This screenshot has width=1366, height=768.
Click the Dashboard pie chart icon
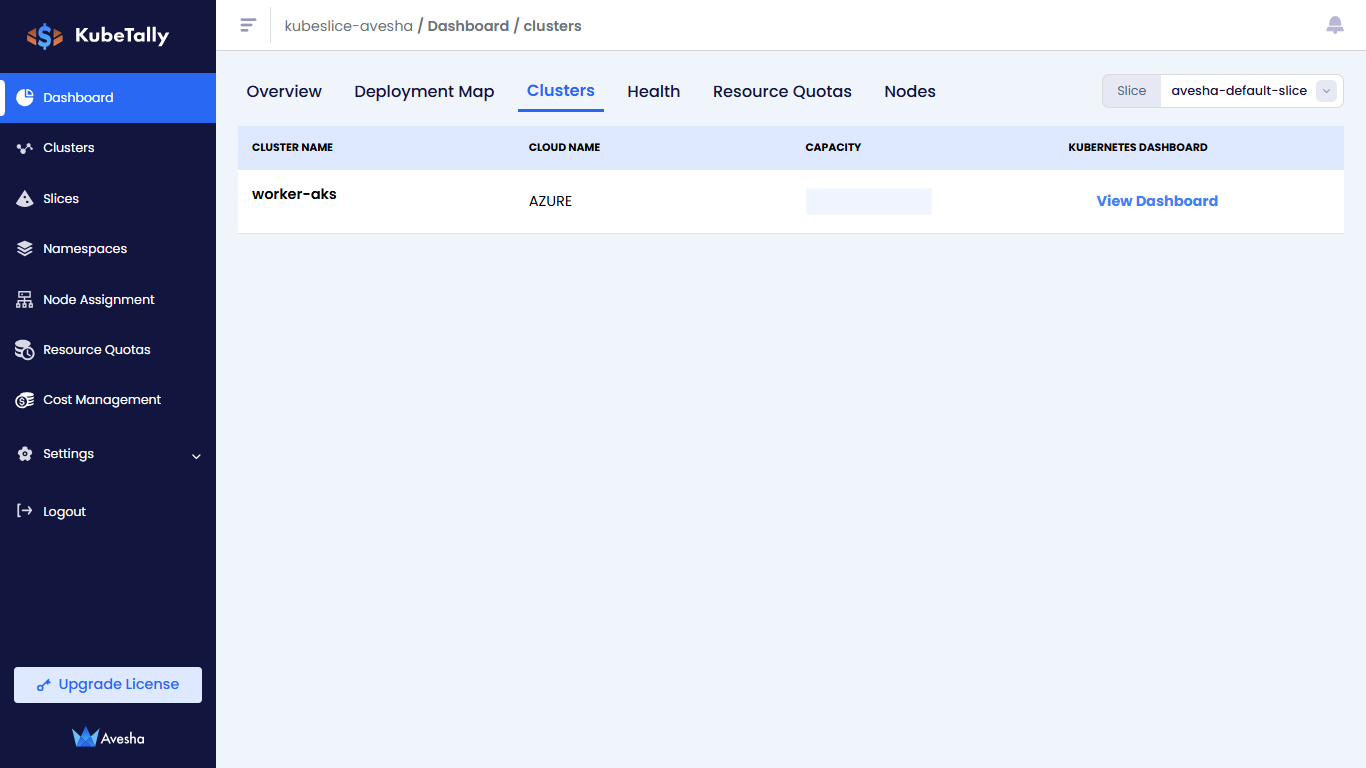[x=25, y=97]
